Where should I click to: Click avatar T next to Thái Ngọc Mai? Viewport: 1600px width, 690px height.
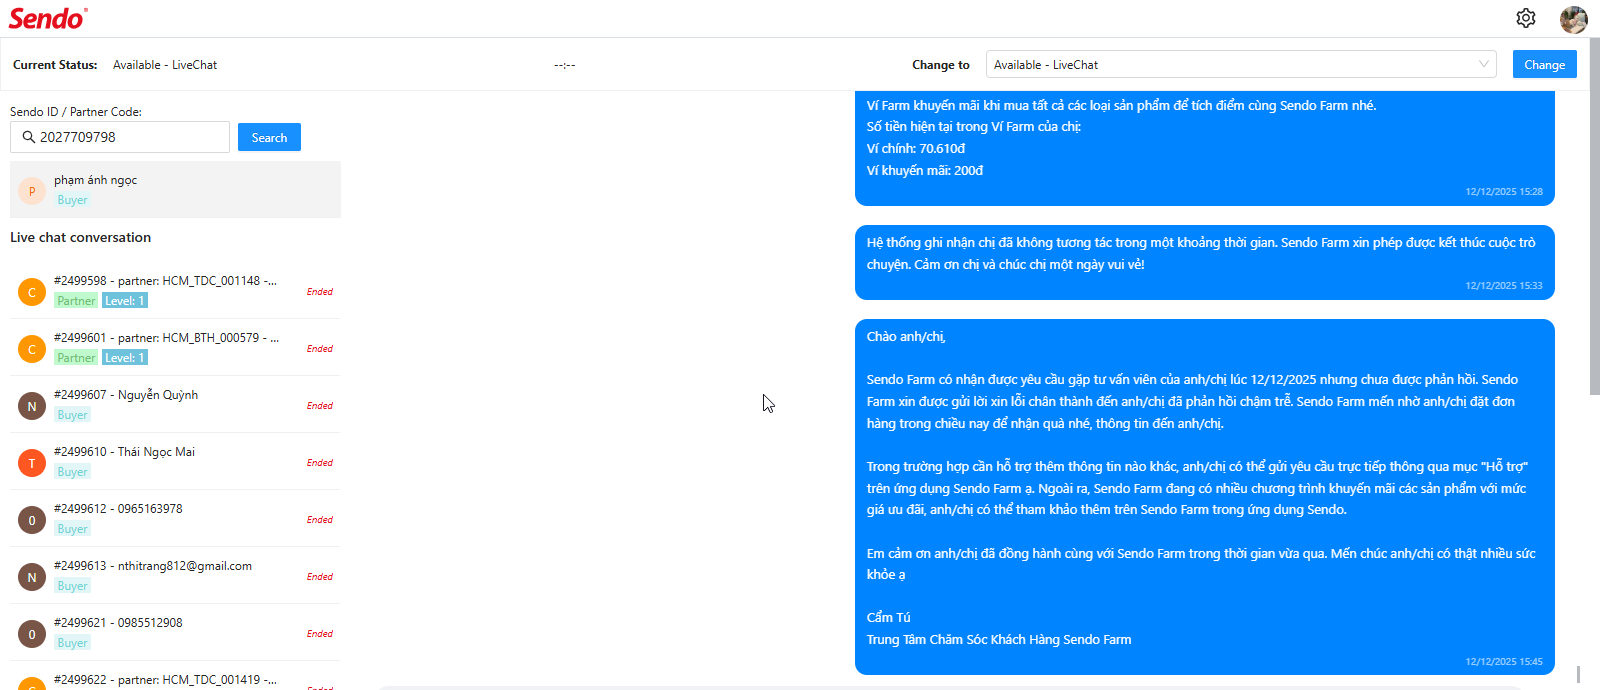pos(32,462)
